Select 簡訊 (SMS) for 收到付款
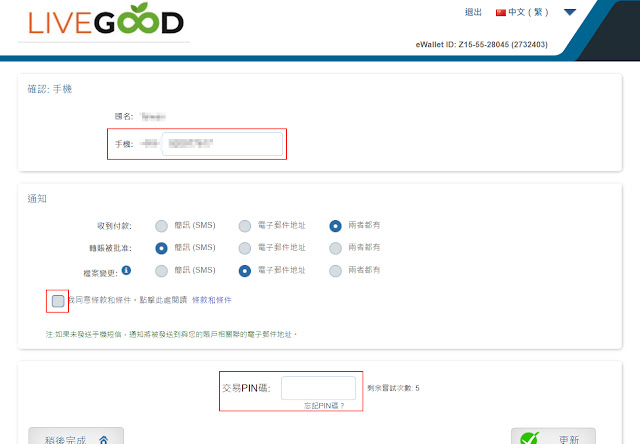The width and height of the screenshot is (640, 444). (161, 225)
